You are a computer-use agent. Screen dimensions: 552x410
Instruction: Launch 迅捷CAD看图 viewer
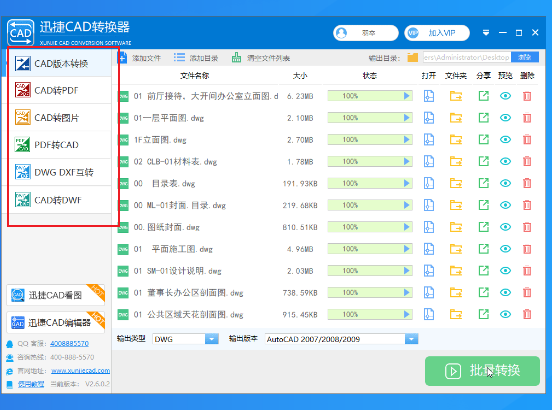tap(56, 295)
